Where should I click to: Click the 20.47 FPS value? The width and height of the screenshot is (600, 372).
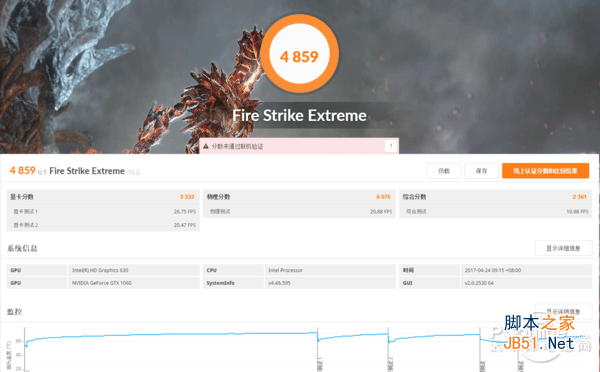(x=185, y=225)
